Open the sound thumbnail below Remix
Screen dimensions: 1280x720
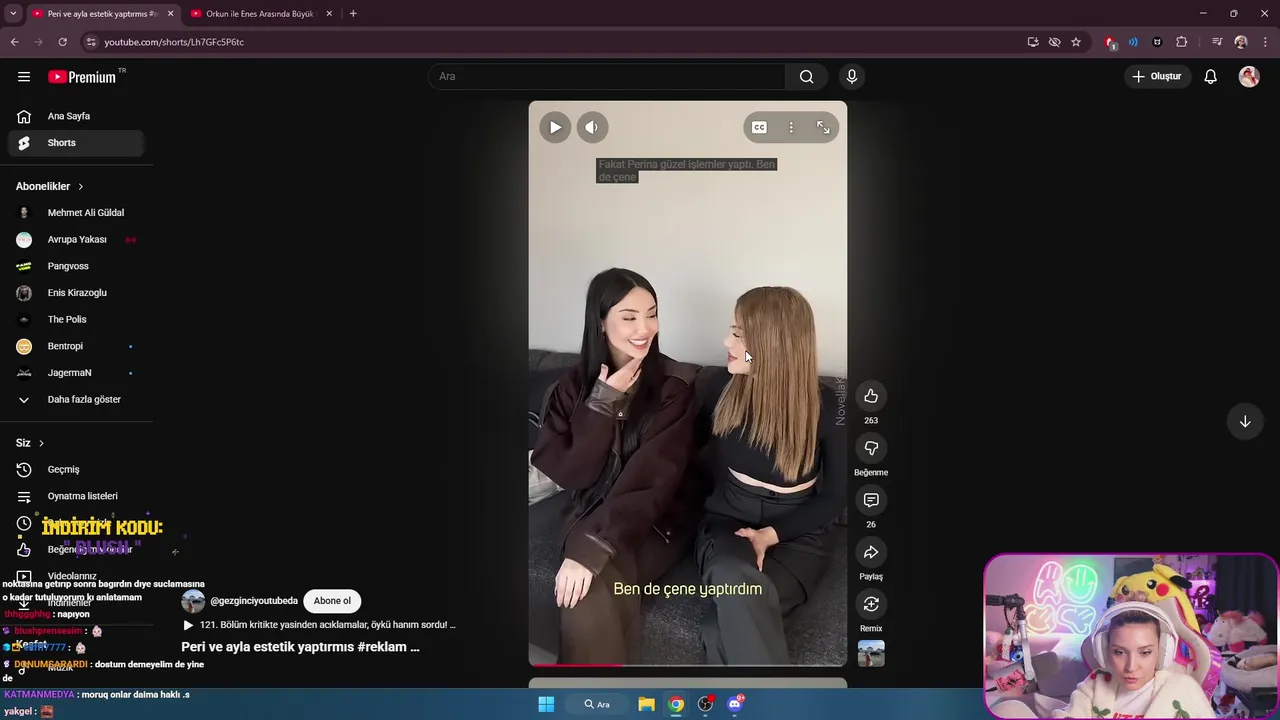pos(871,653)
